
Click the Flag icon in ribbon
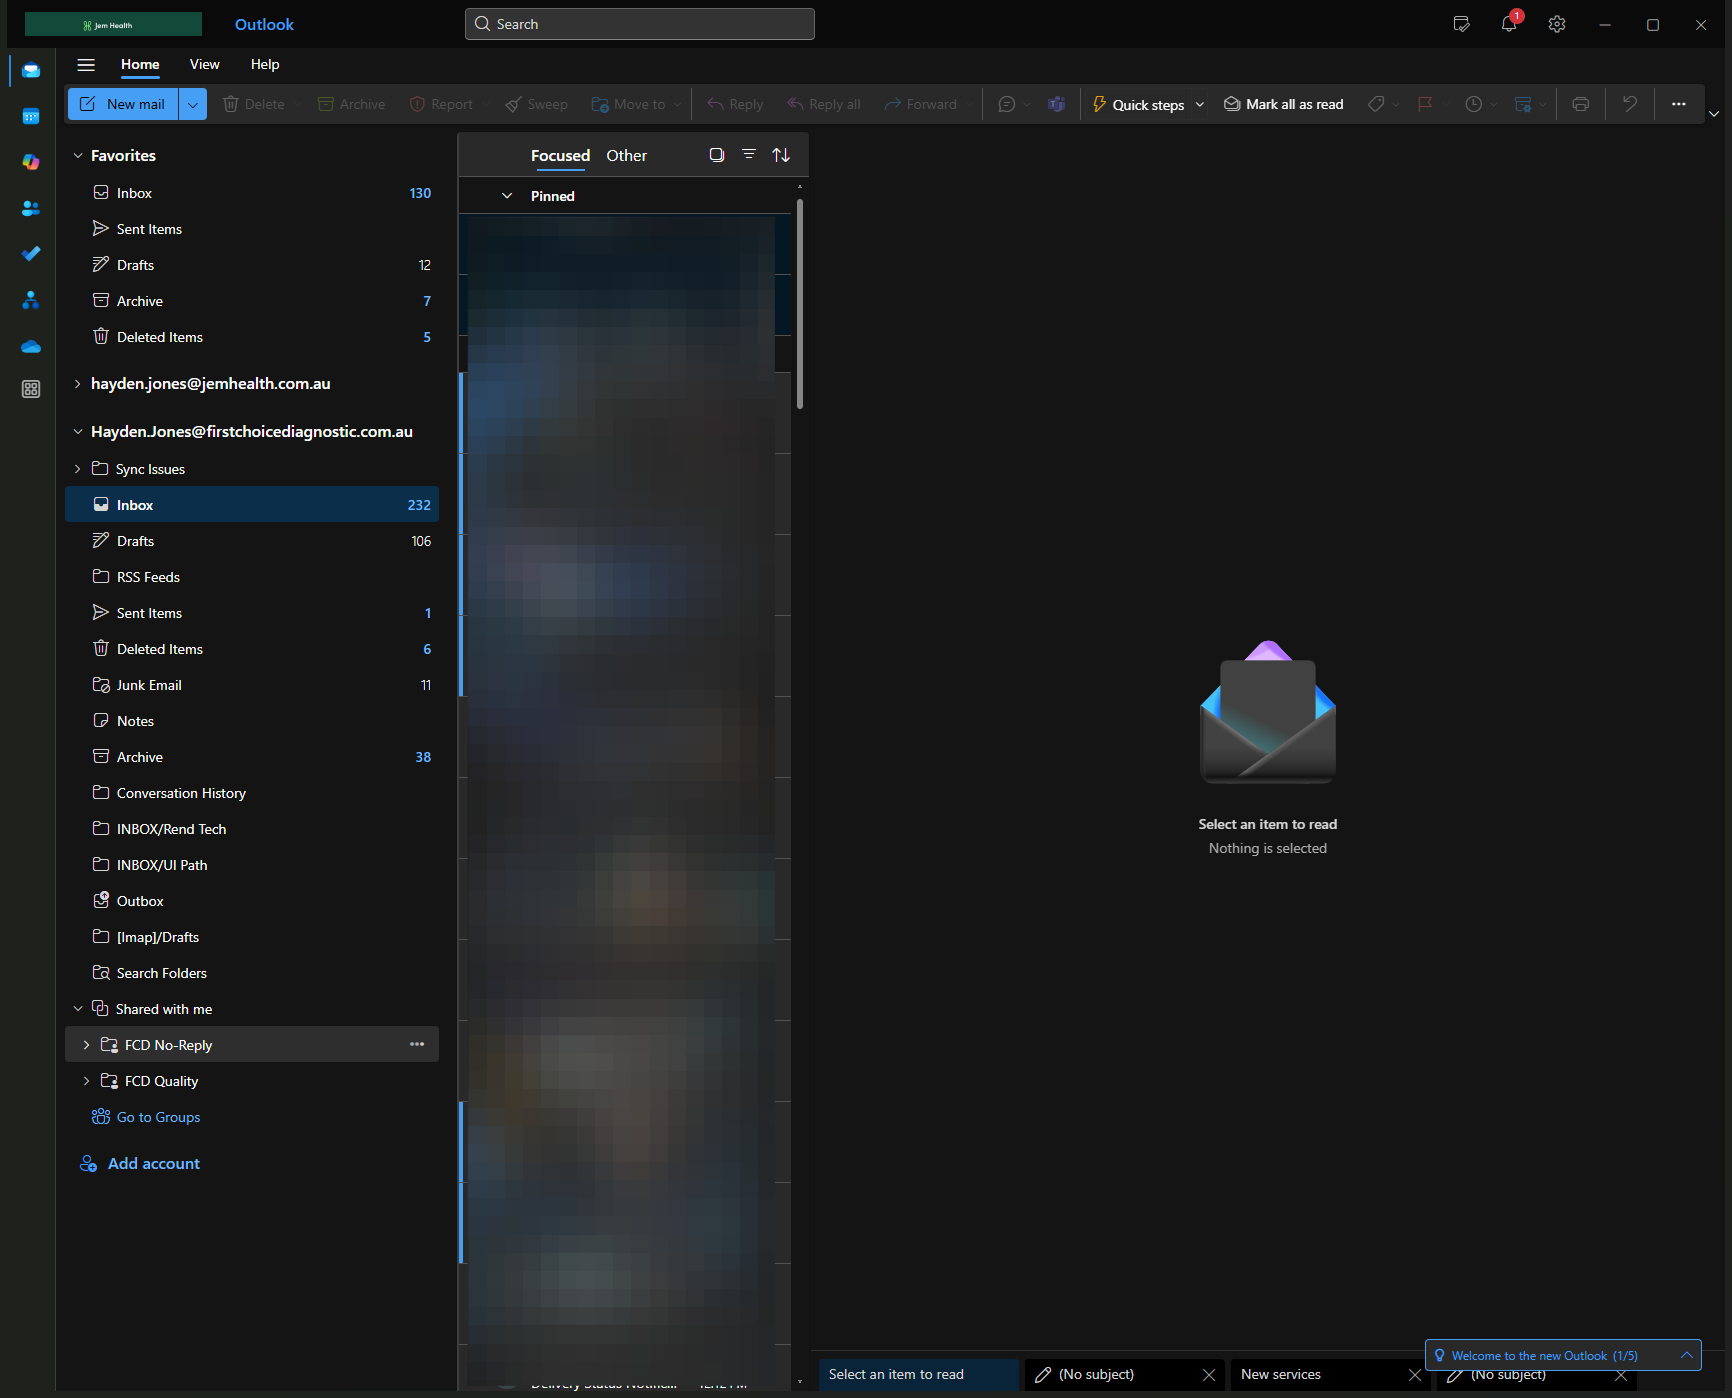tap(1425, 104)
